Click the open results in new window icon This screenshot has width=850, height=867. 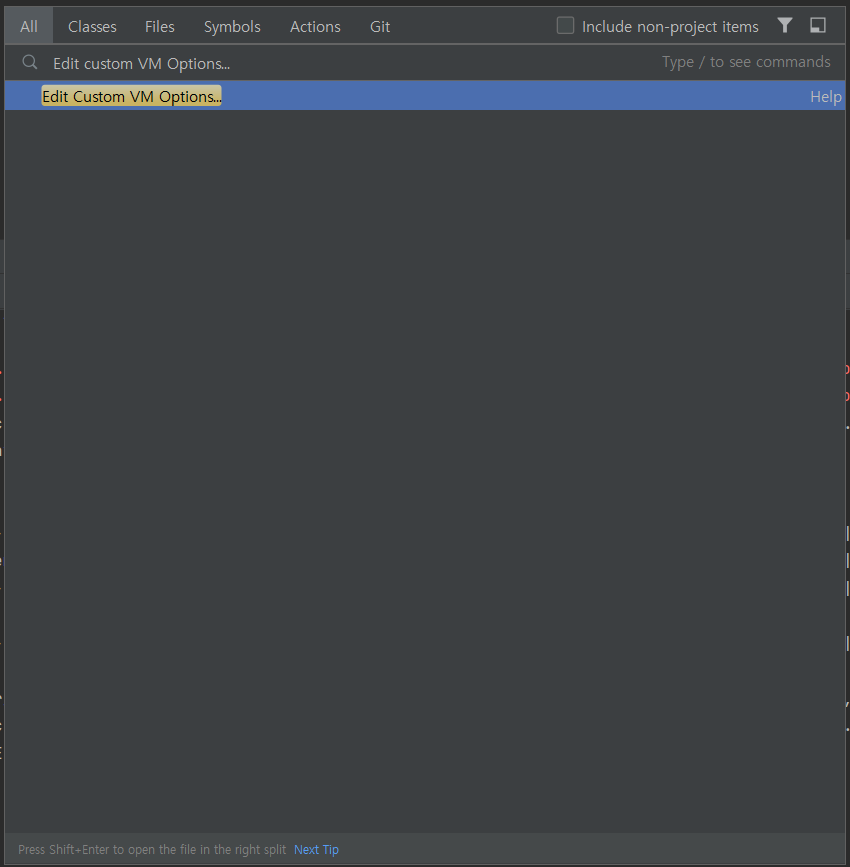pyautogui.click(x=818, y=25)
